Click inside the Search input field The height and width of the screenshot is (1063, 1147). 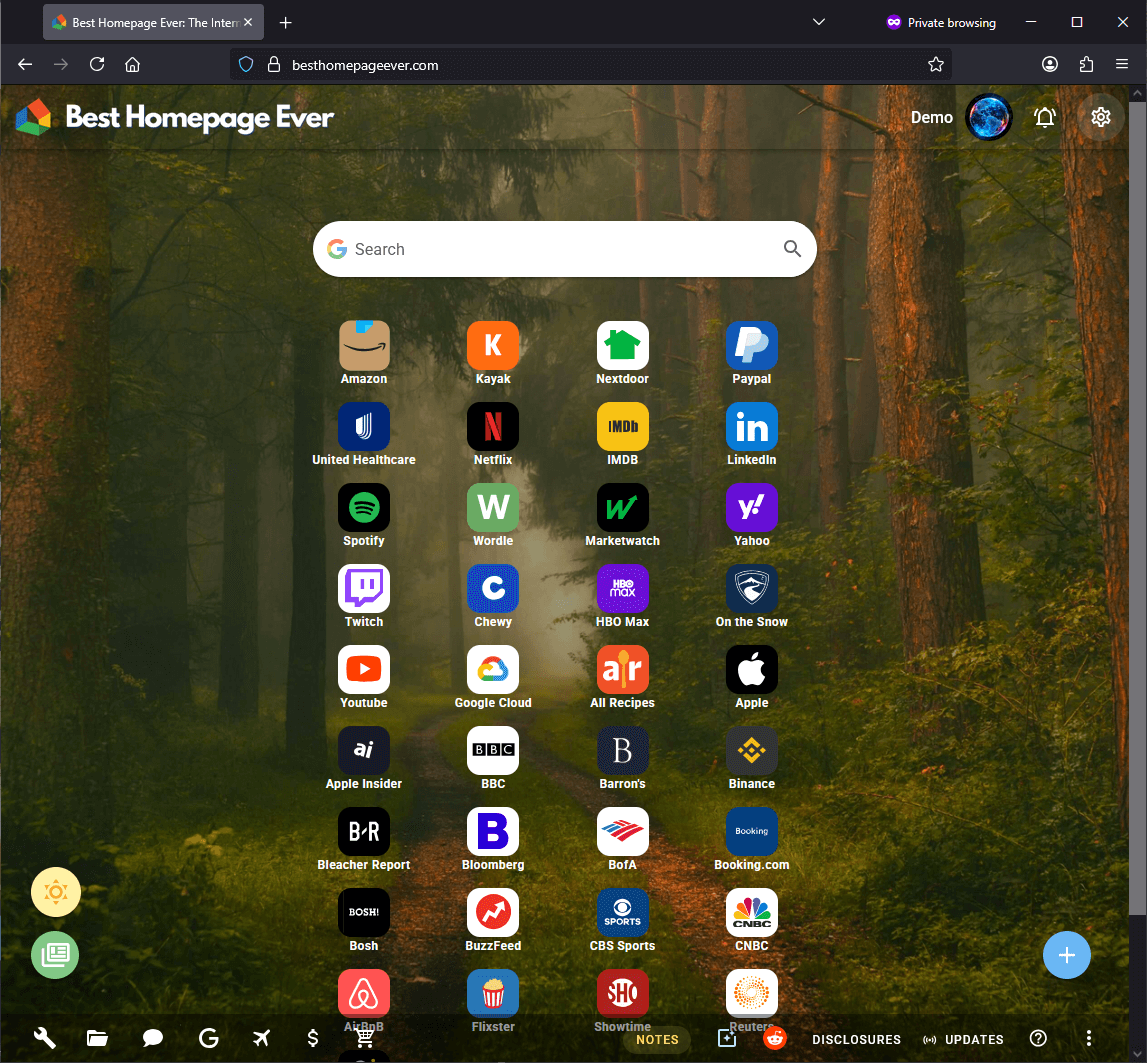560,249
